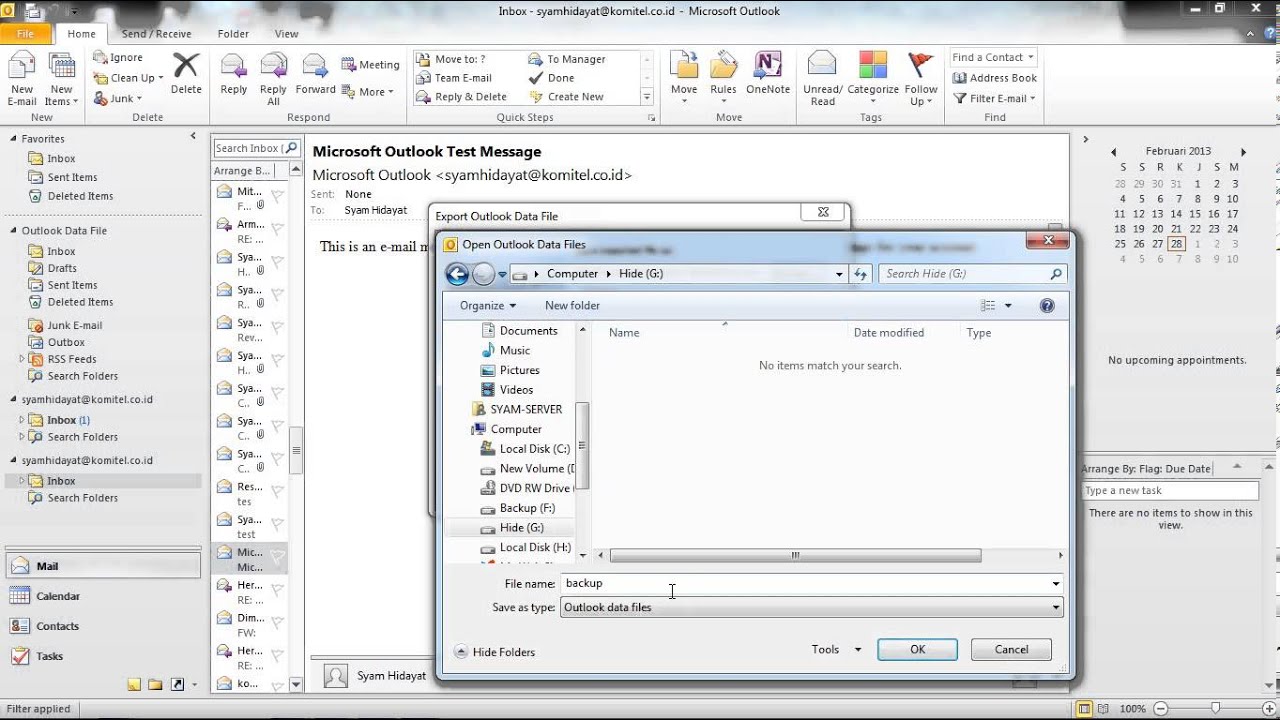Open the New Items ribbon icon
This screenshot has height=720, width=1280.
click(x=60, y=79)
